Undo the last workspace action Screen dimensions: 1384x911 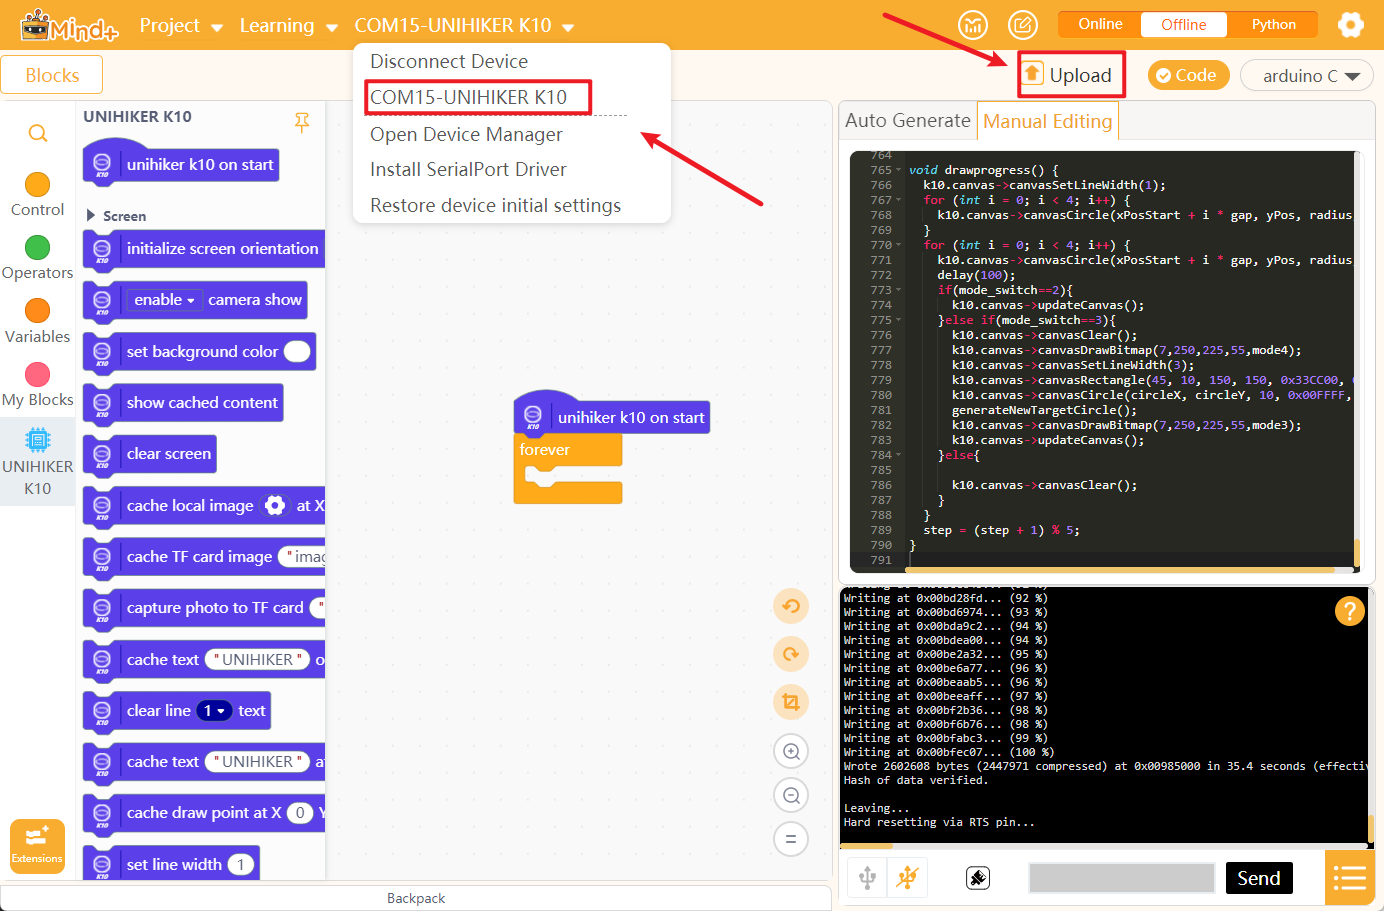(x=791, y=606)
